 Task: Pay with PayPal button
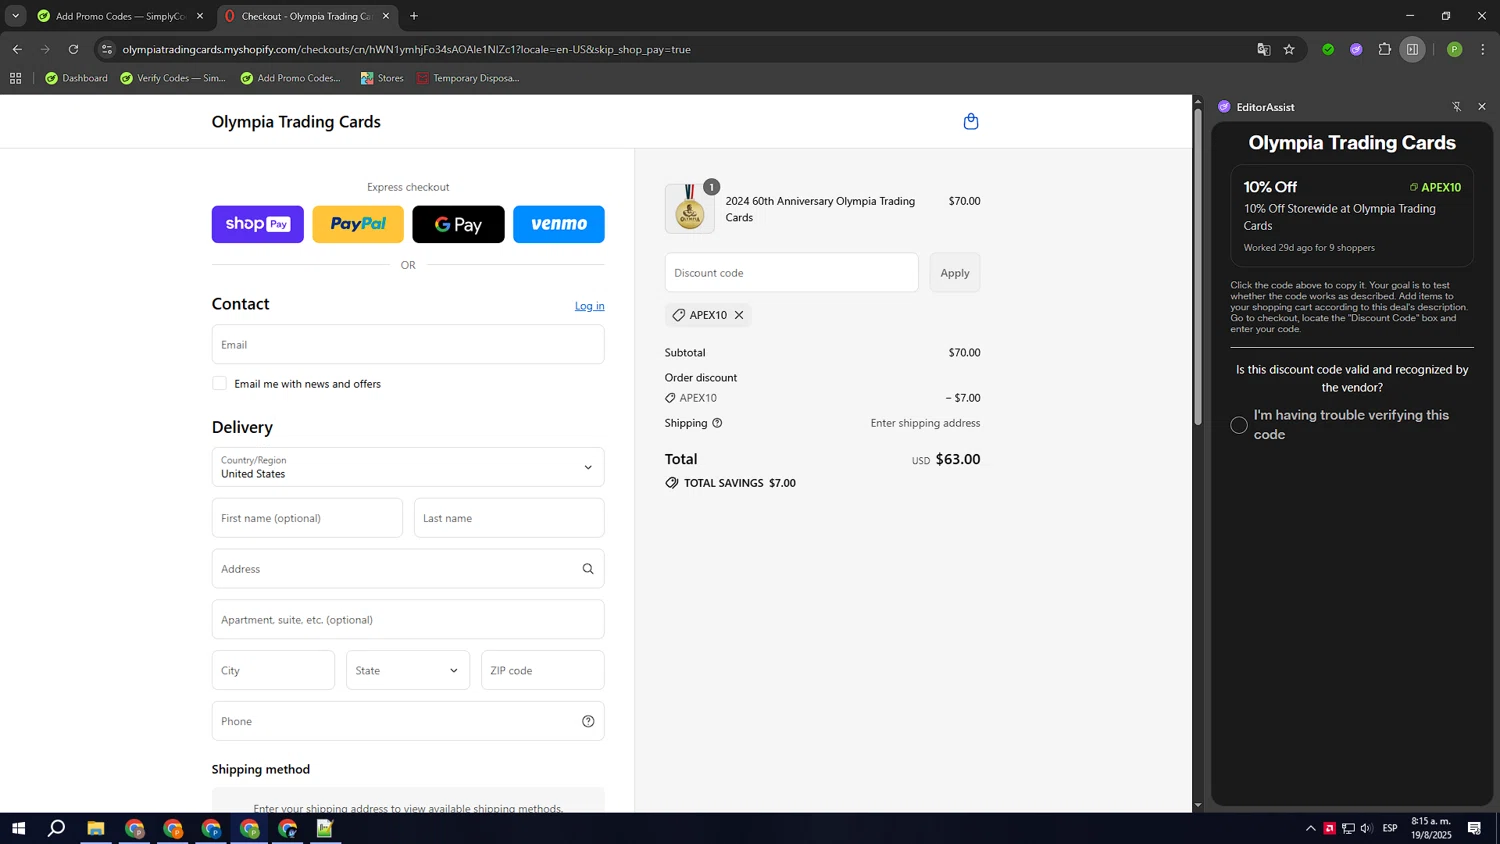(358, 224)
